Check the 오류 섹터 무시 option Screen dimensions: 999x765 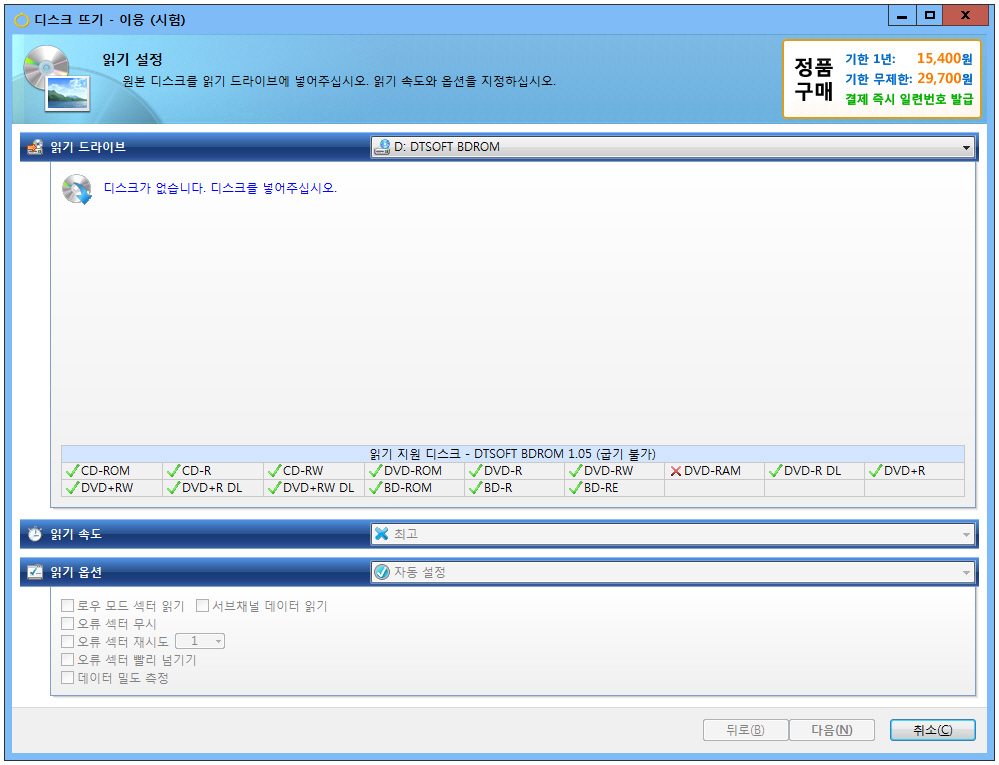click(68, 624)
